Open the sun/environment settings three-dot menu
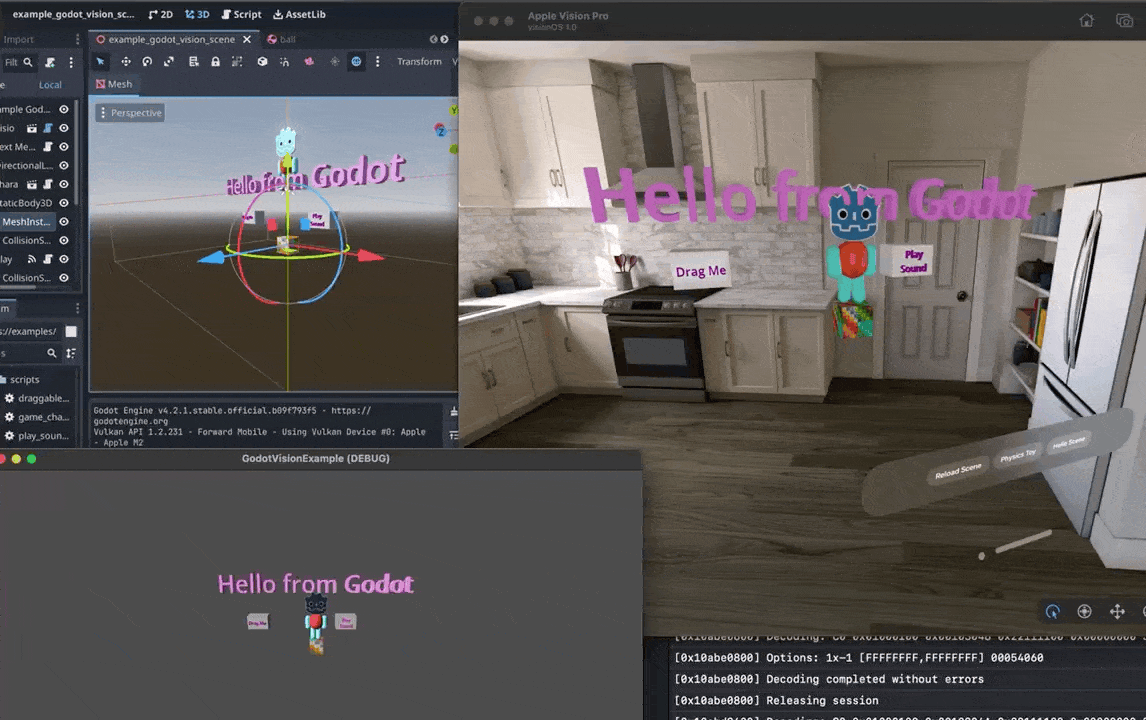 click(x=377, y=61)
